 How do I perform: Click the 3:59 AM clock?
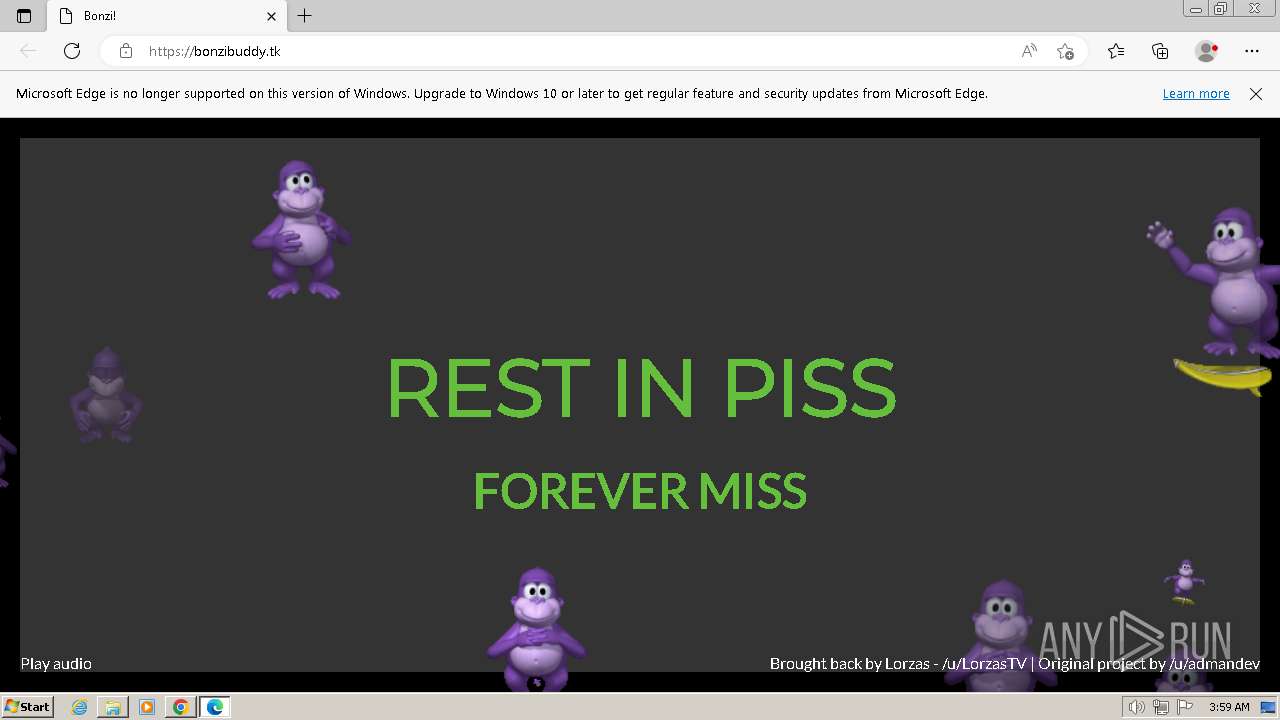(1229, 707)
